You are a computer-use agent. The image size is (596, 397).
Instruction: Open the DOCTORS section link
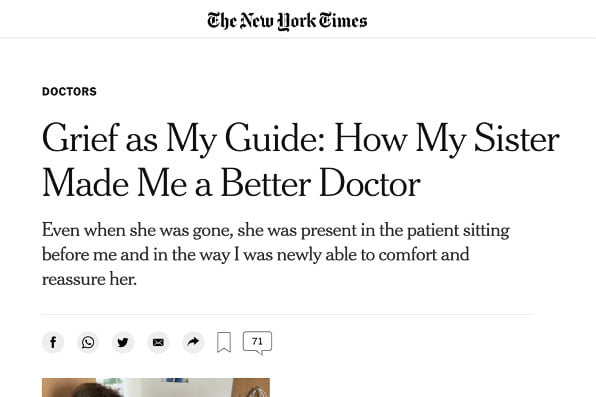(69, 92)
